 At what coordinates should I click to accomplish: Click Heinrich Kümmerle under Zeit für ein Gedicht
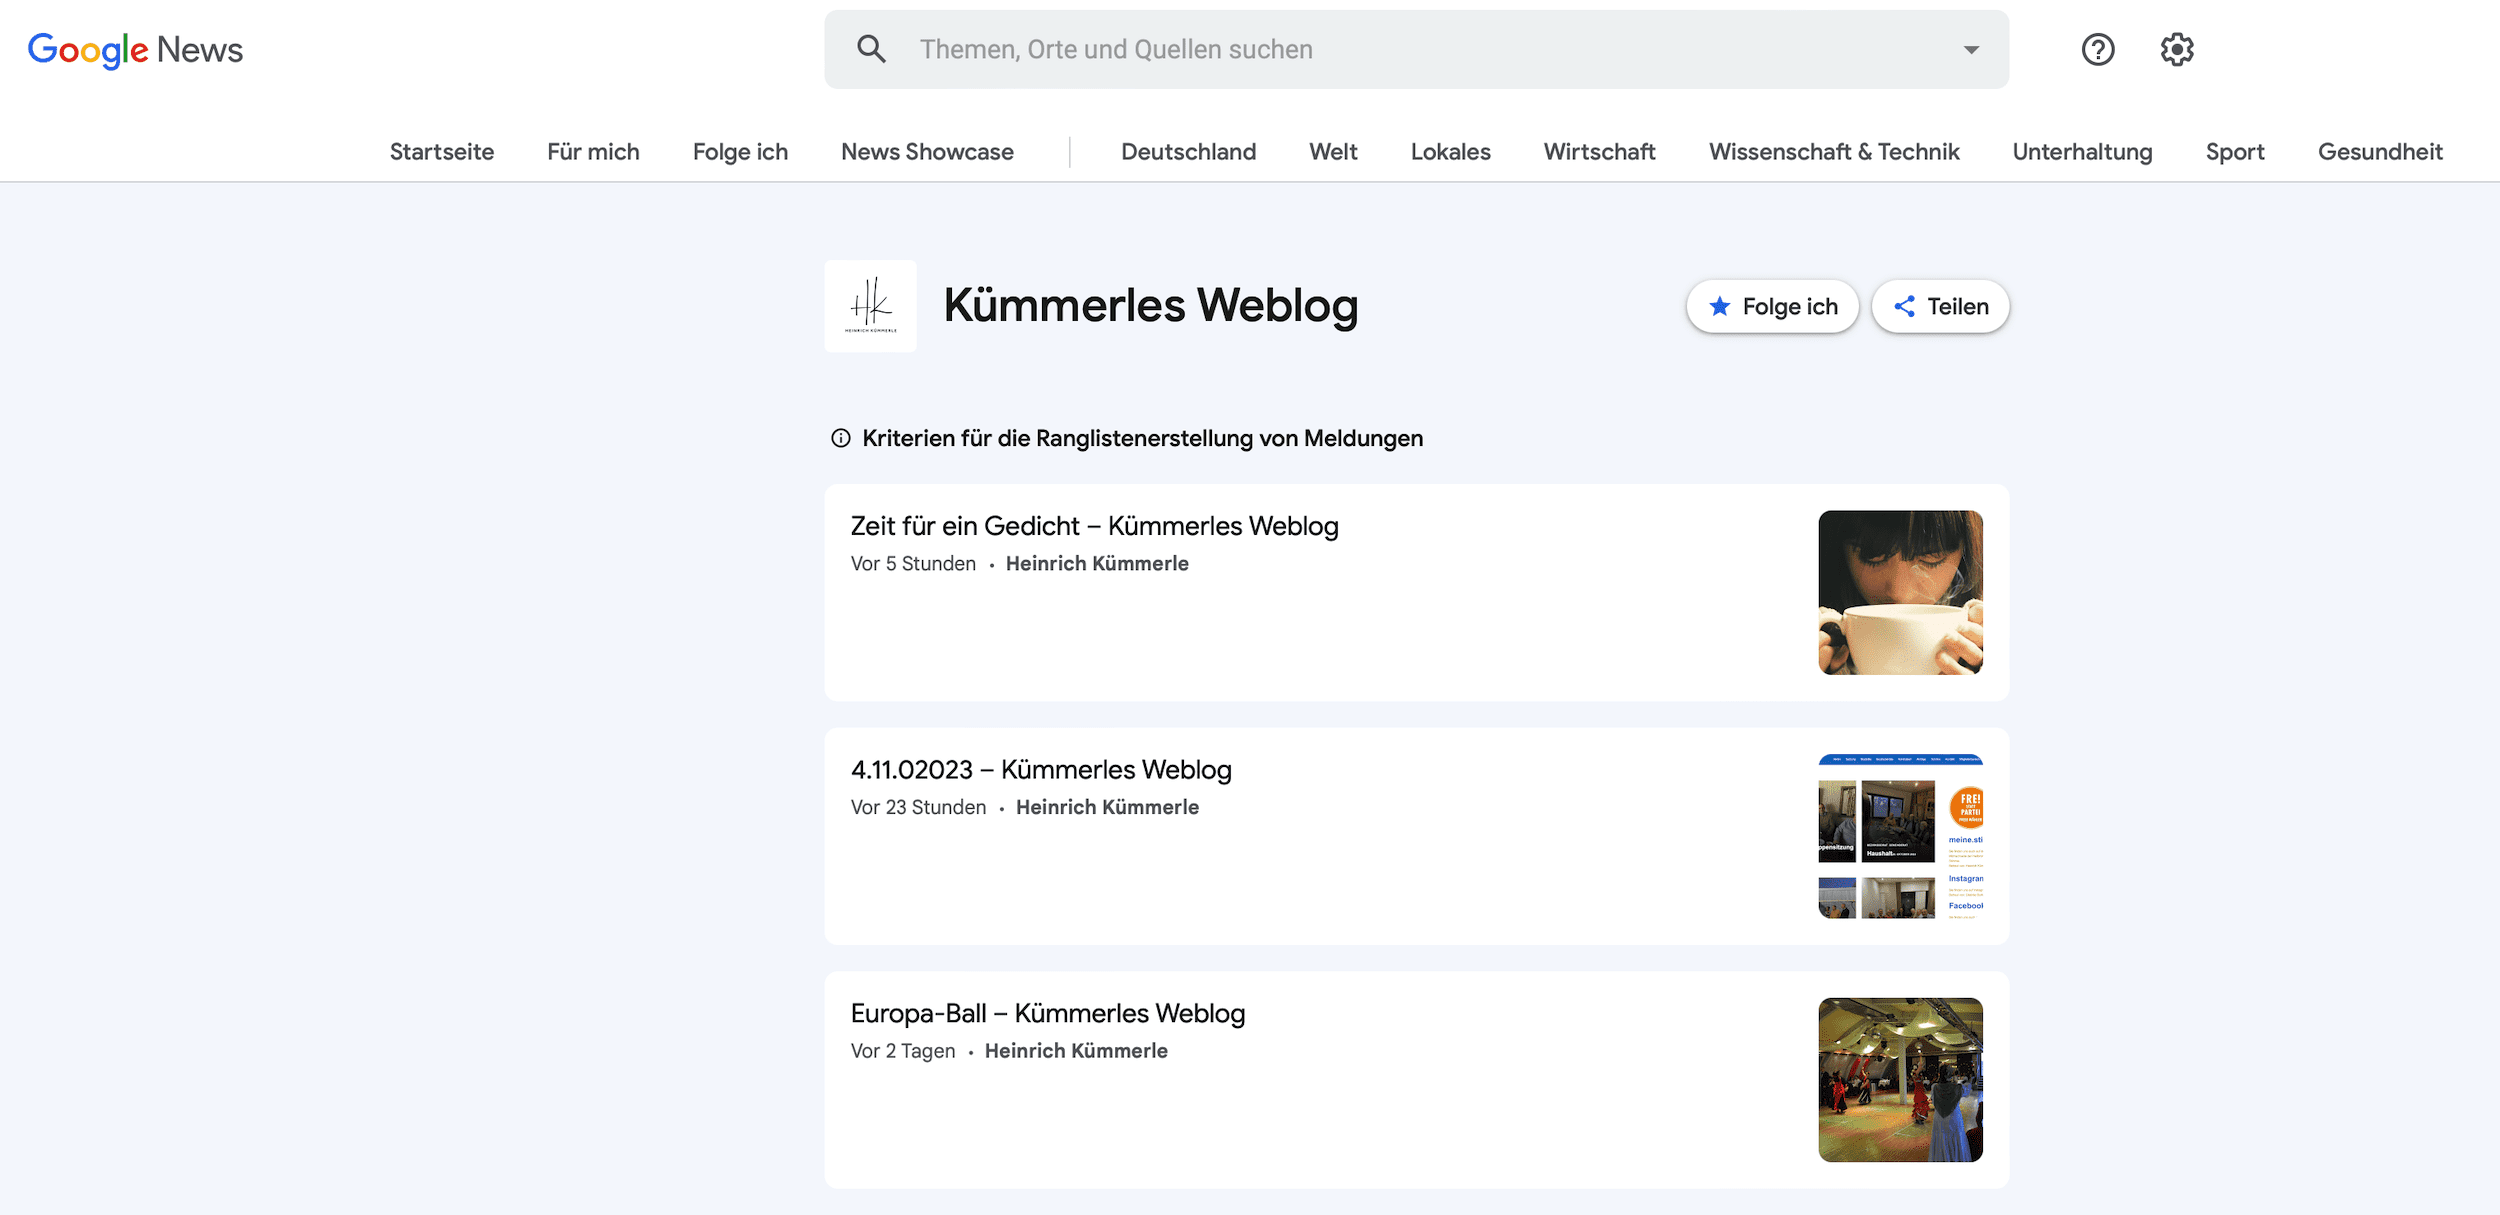[x=1097, y=564]
